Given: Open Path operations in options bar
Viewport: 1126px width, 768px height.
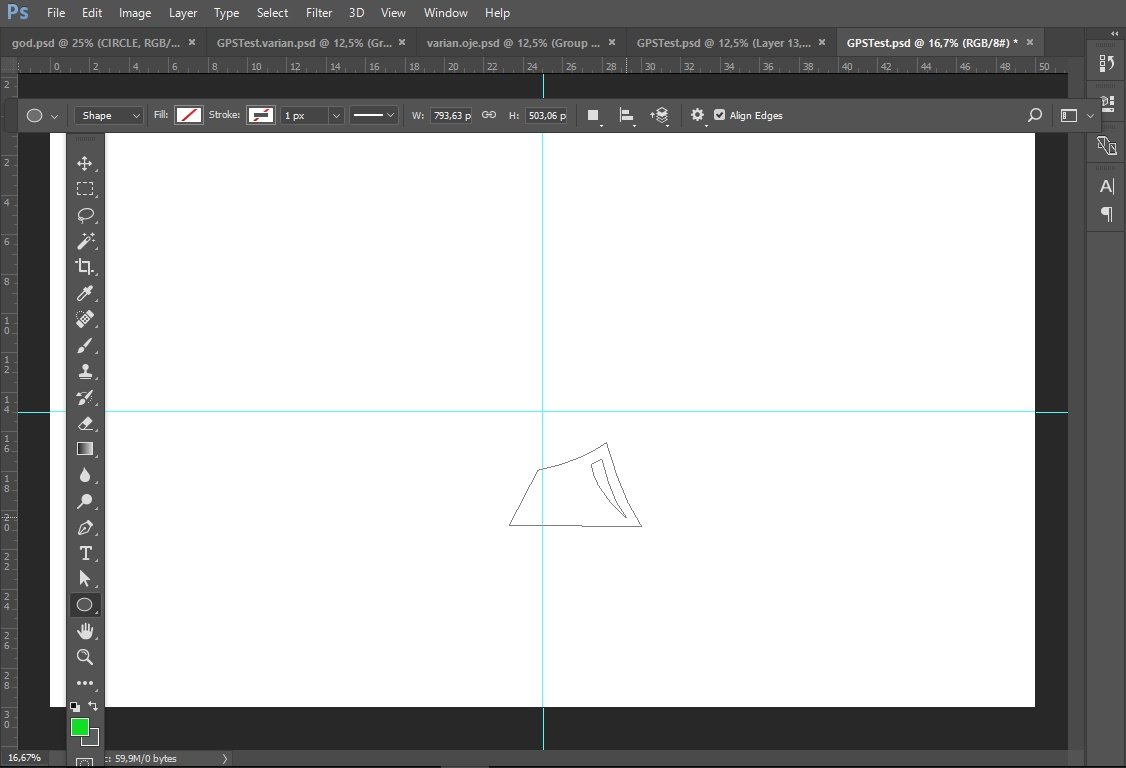Looking at the screenshot, I should (x=593, y=116).
